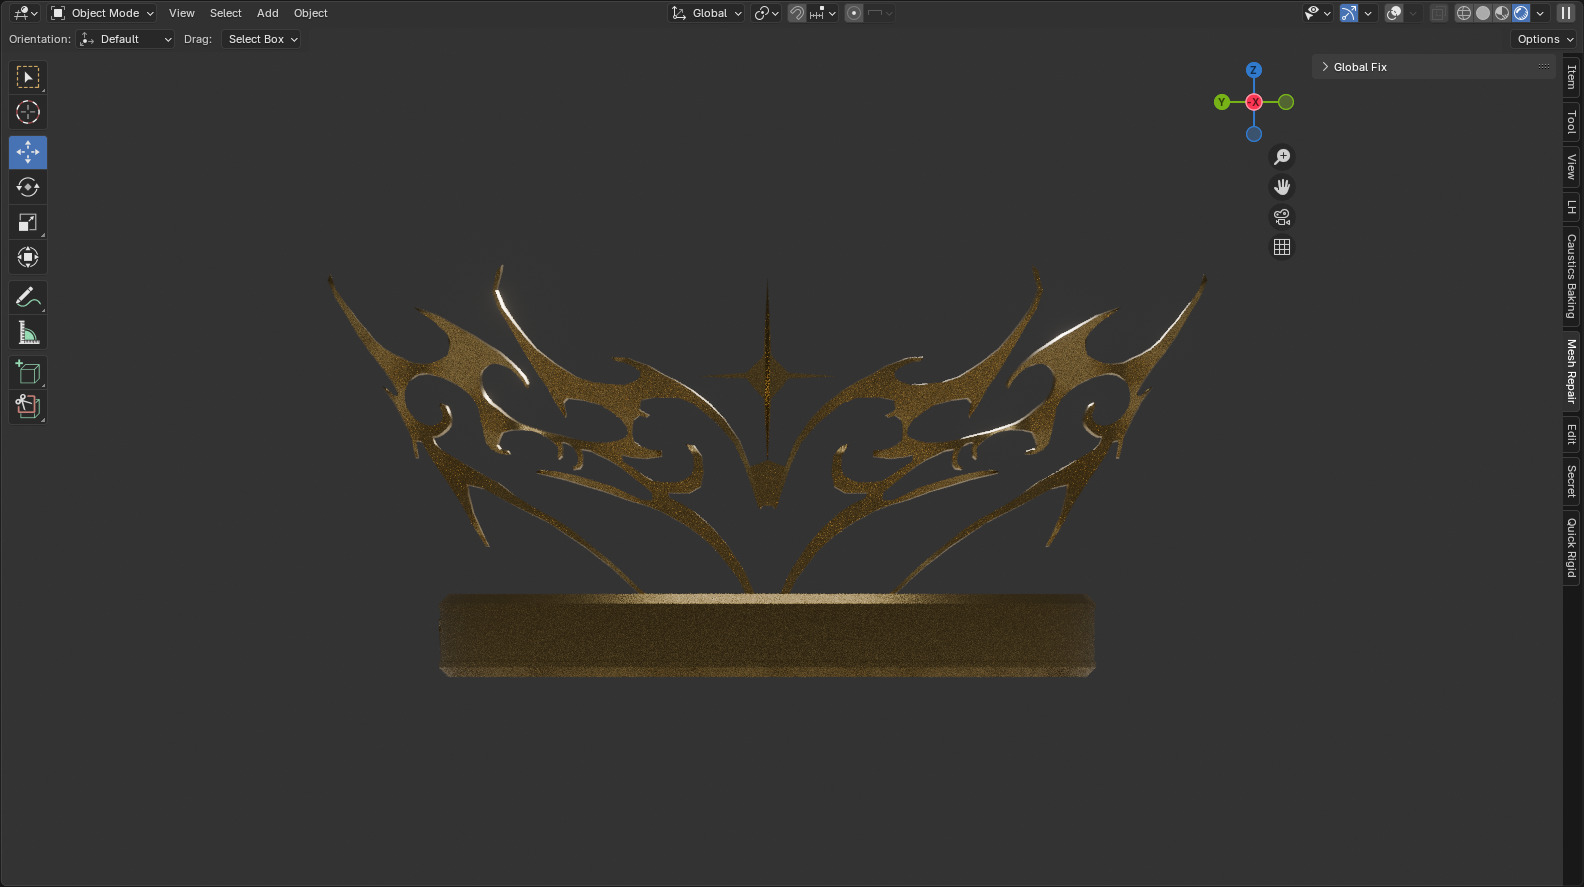Switch to Rendered viewport shading
This screenshot has height=887, width=1584.
(x=1521, y=13)
